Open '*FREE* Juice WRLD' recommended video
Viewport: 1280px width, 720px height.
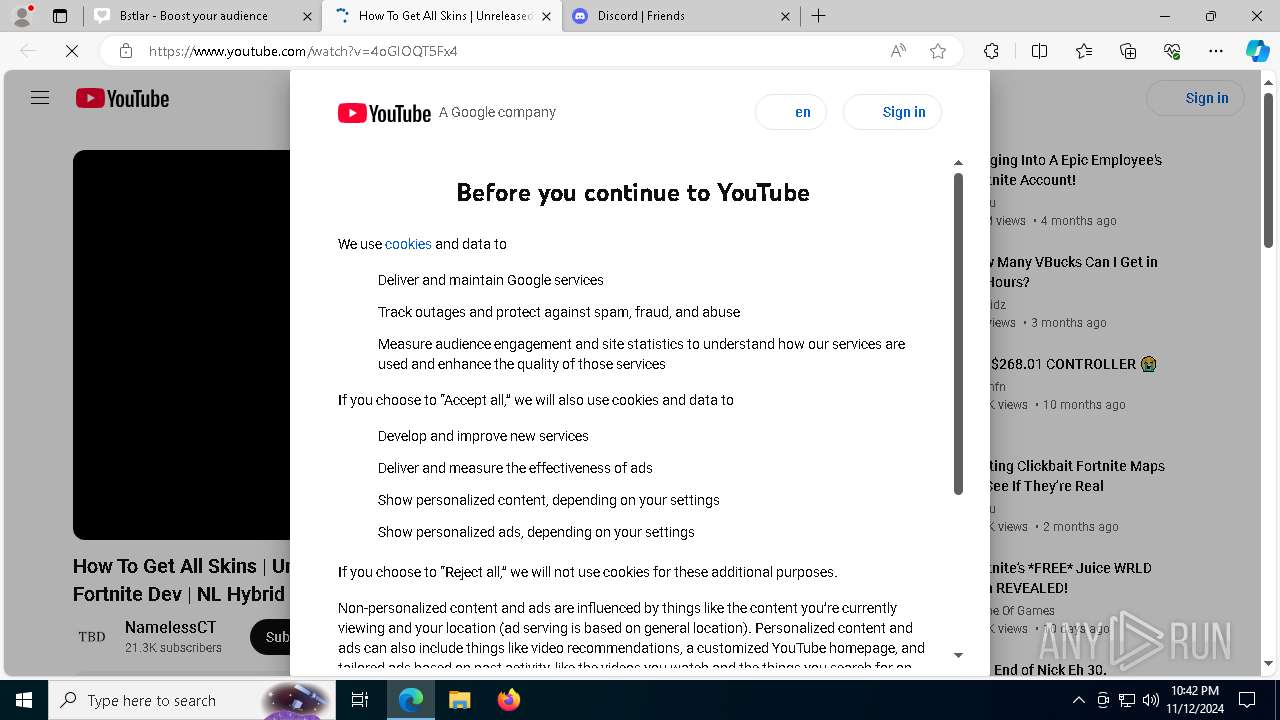(1070, 578)
